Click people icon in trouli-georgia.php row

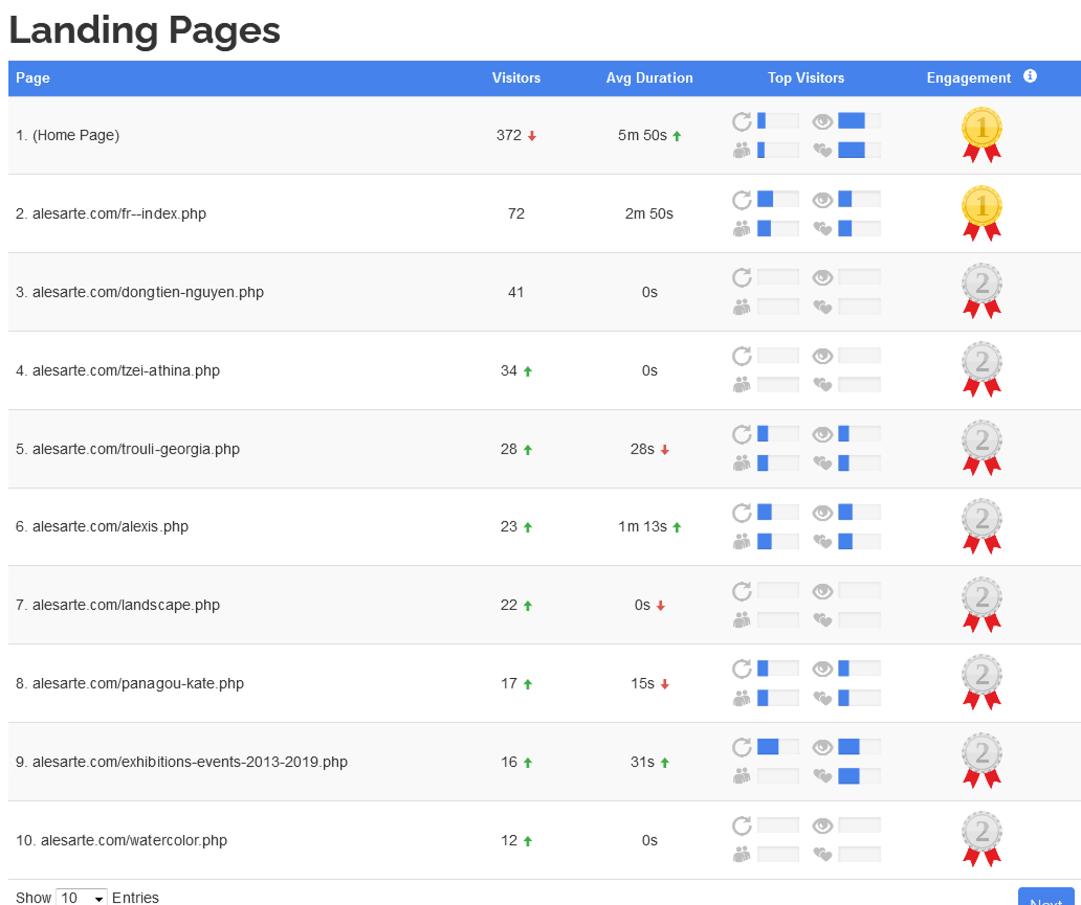tap(742, 463)
